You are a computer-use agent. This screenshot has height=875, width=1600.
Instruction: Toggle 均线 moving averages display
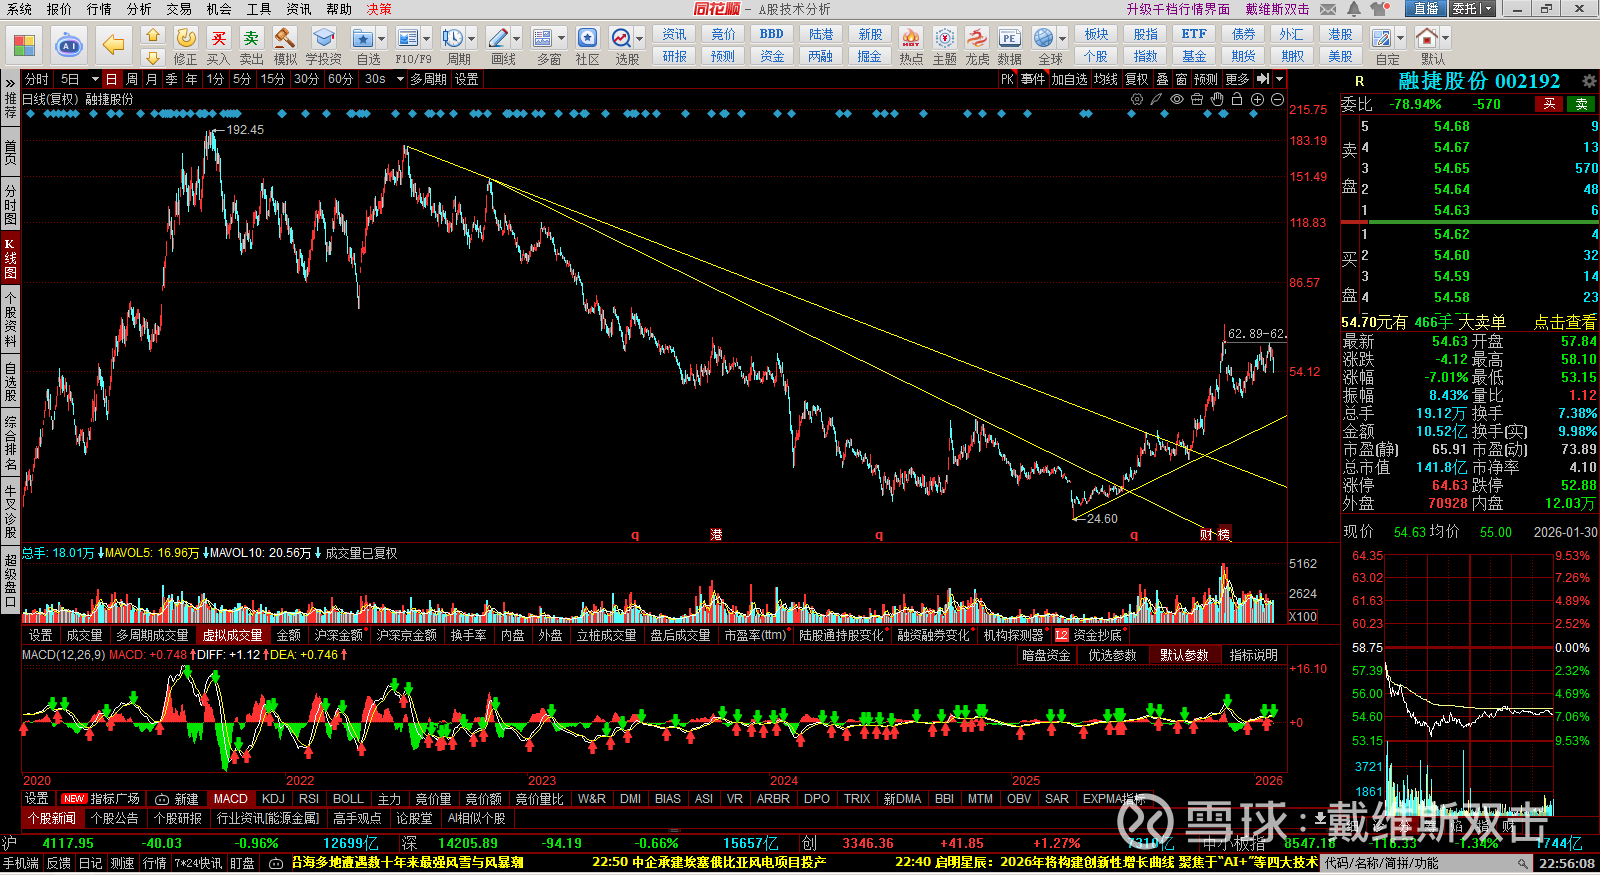point(1105,79)
